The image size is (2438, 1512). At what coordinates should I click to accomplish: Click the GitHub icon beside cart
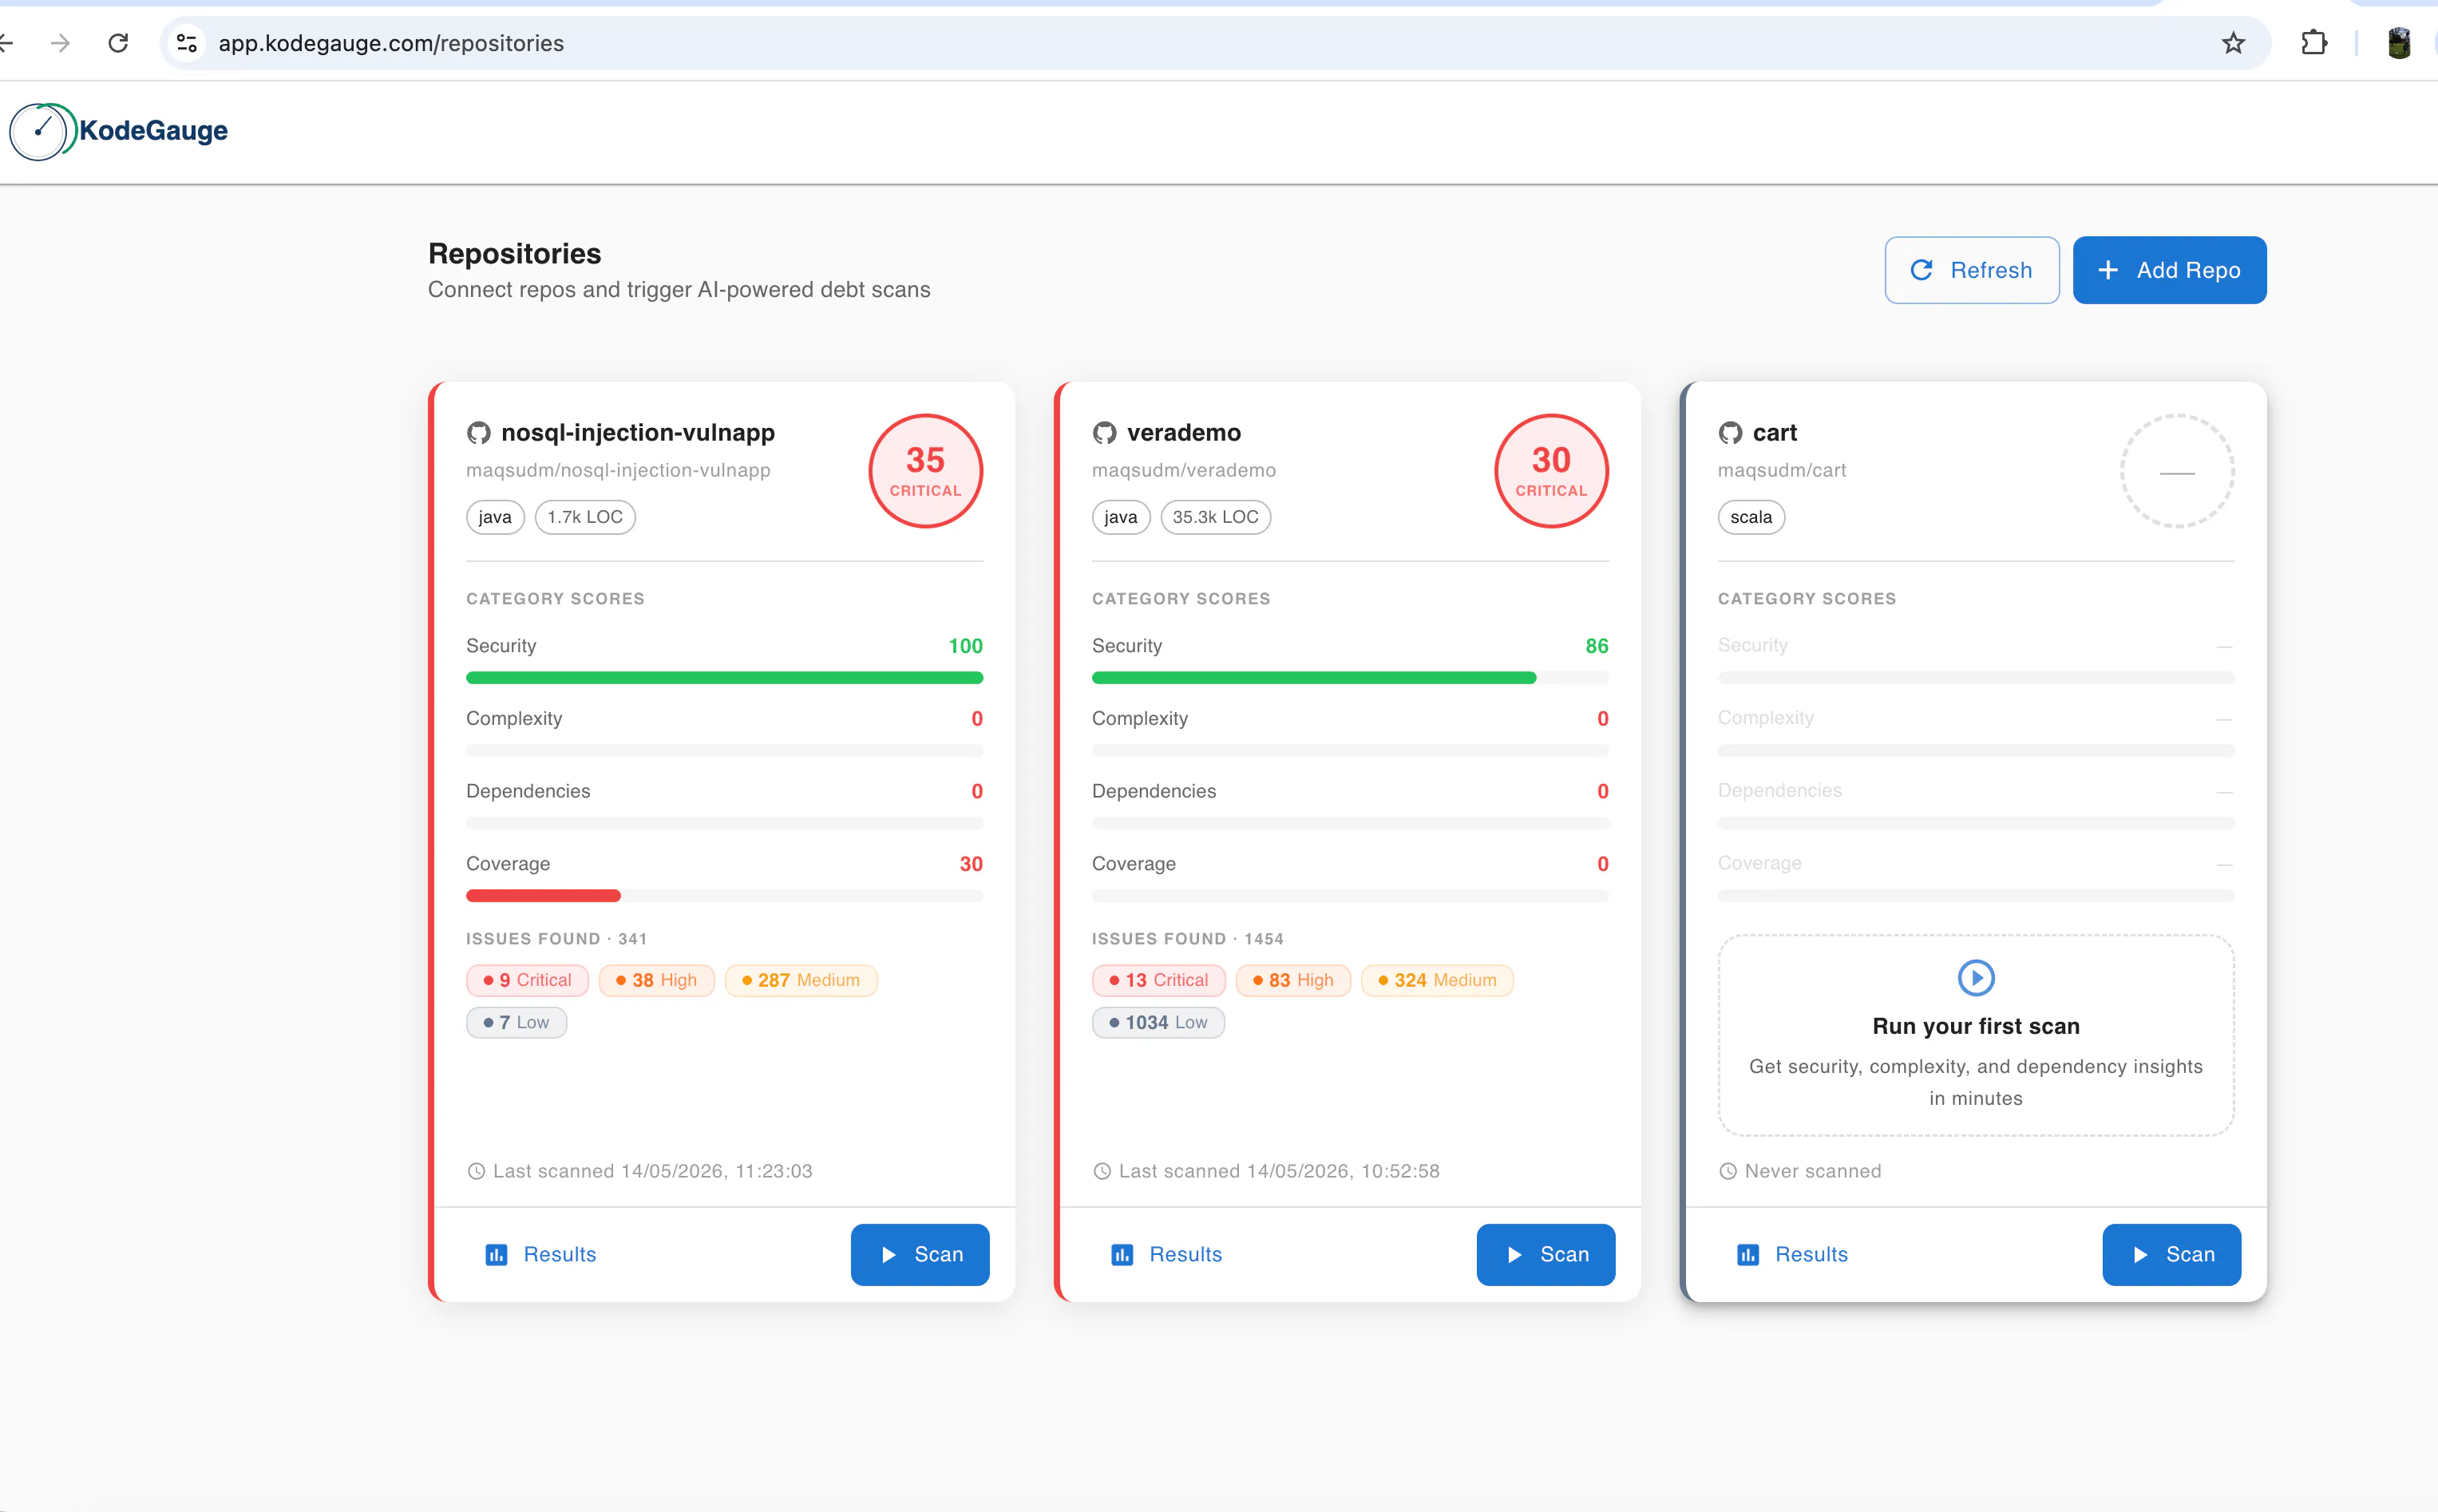pyautogui.click(x=1730, y=433)
